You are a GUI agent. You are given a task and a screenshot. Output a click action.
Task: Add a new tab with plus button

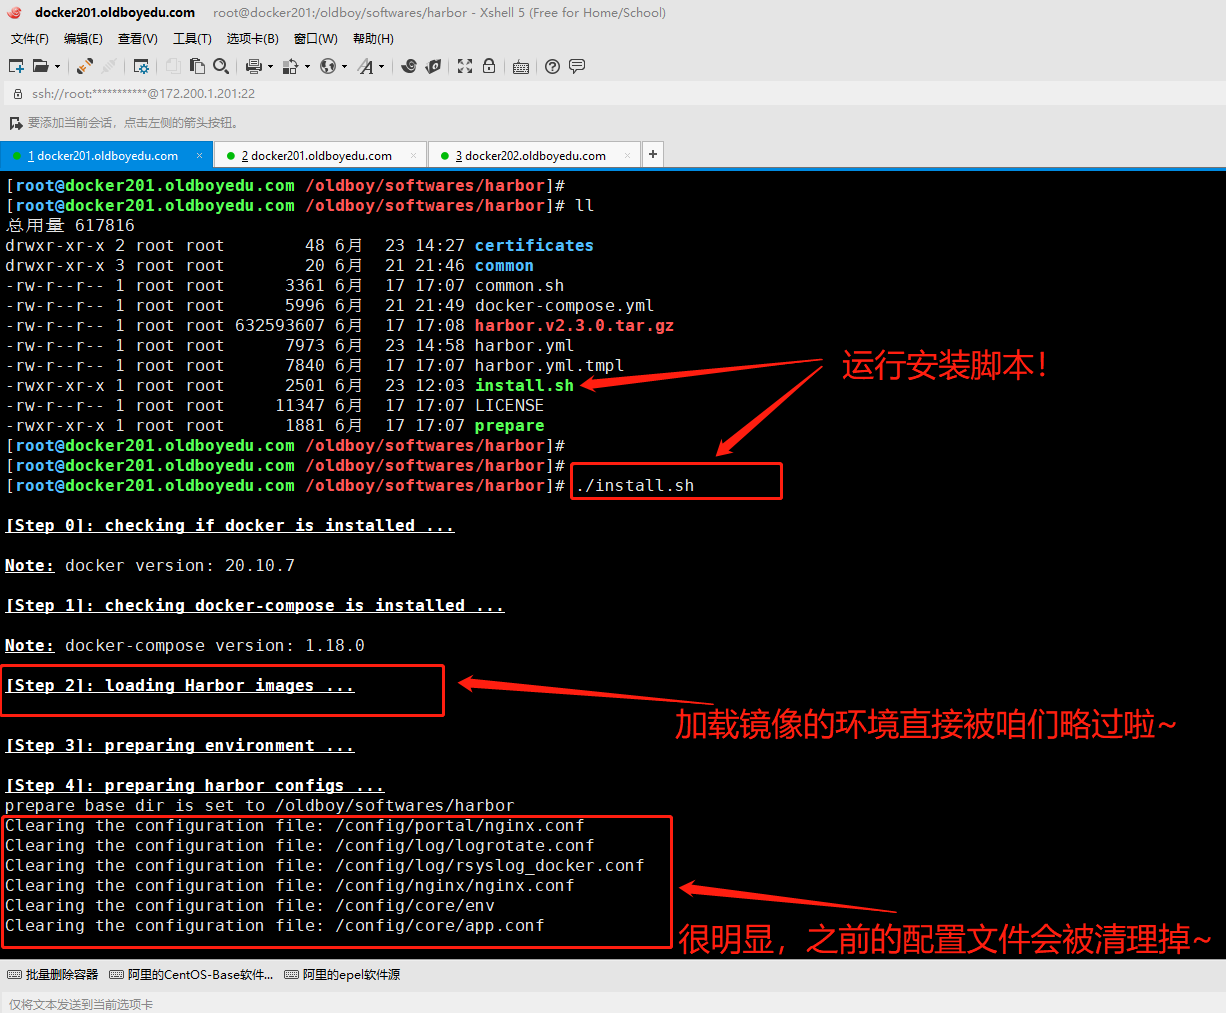(x=653, y=154)
